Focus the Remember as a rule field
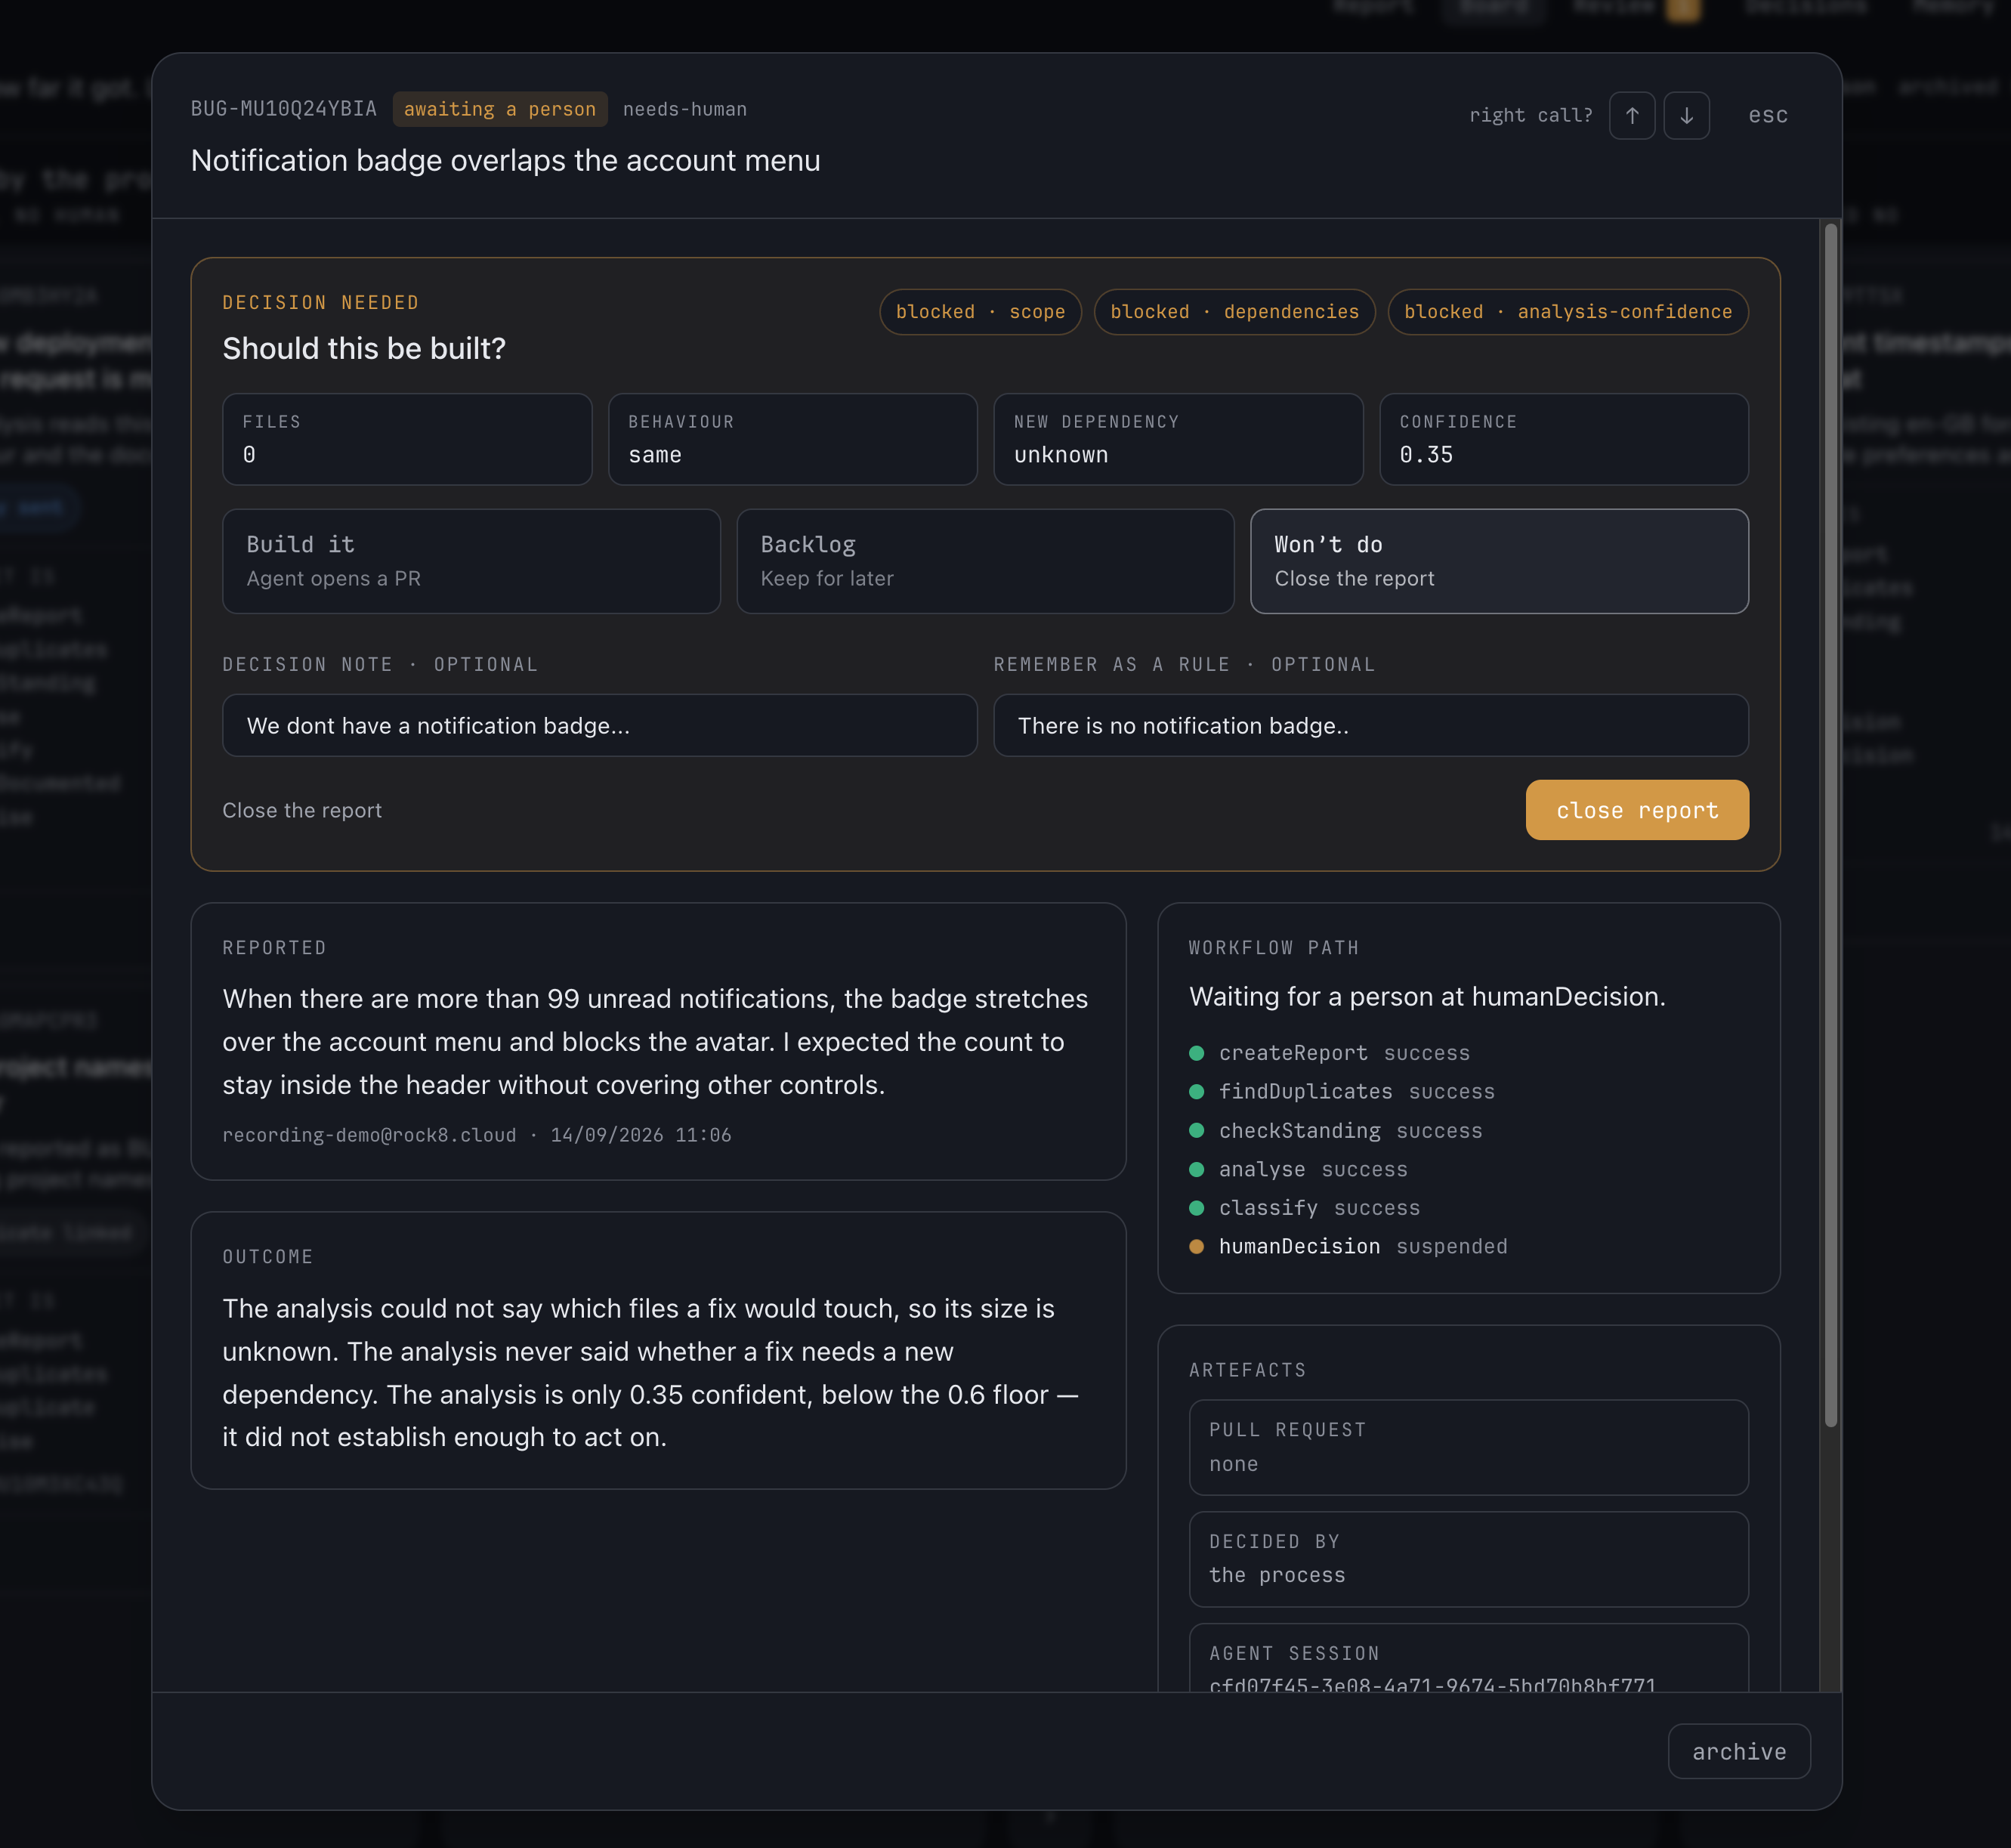2011x1848 pixels. click(x=1371, y=725)
